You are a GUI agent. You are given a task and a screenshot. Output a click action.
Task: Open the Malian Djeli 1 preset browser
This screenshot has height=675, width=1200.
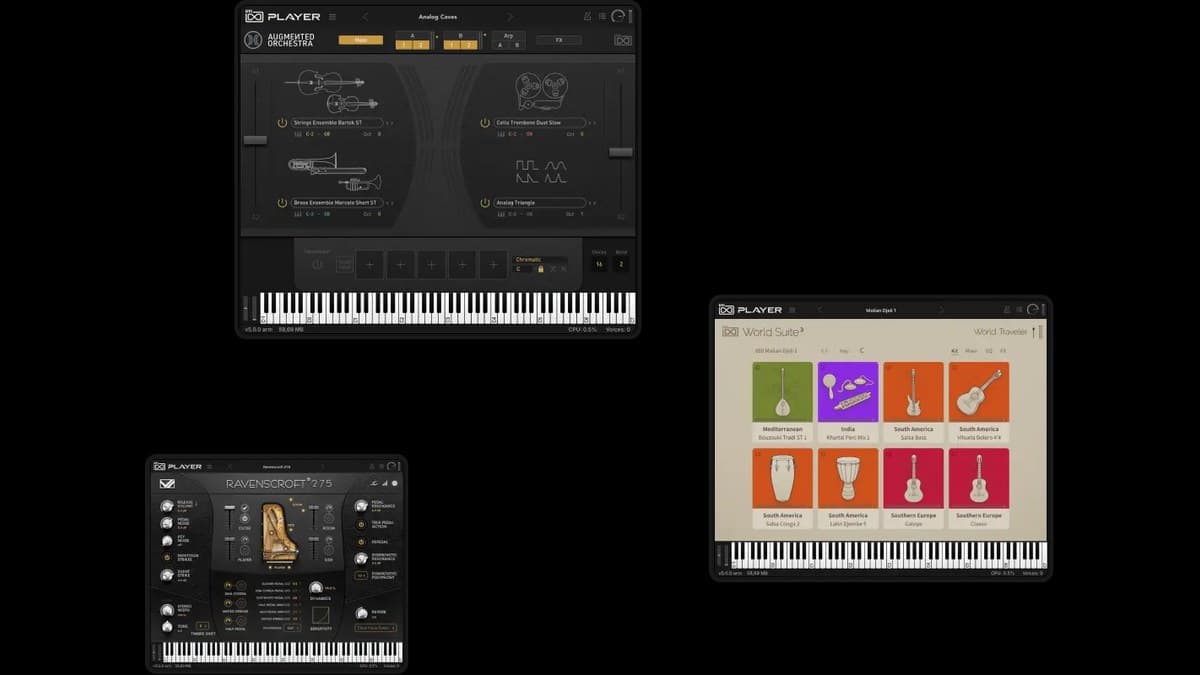coord(881,310)
